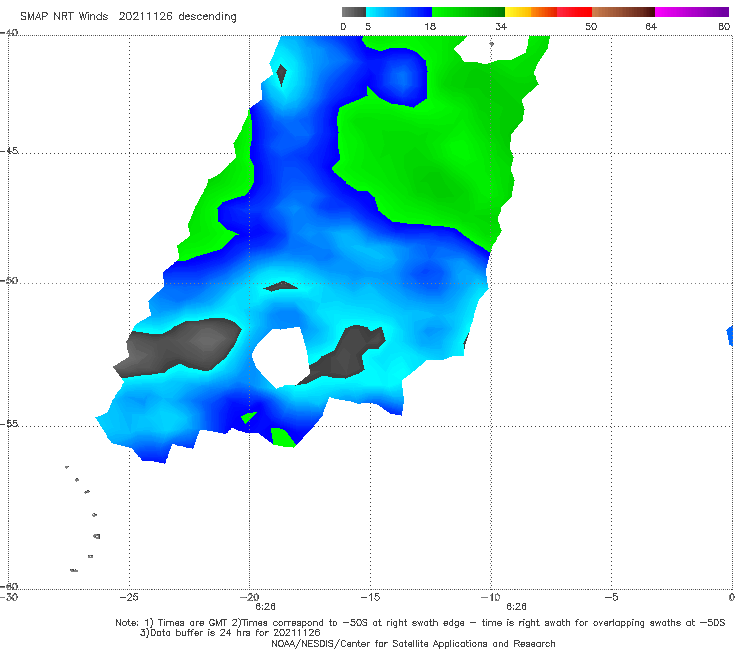Screen dimensions: 740x650
Task: Click the magenta-purple 64–80 colorbar segment
Action: coord(692,12)
